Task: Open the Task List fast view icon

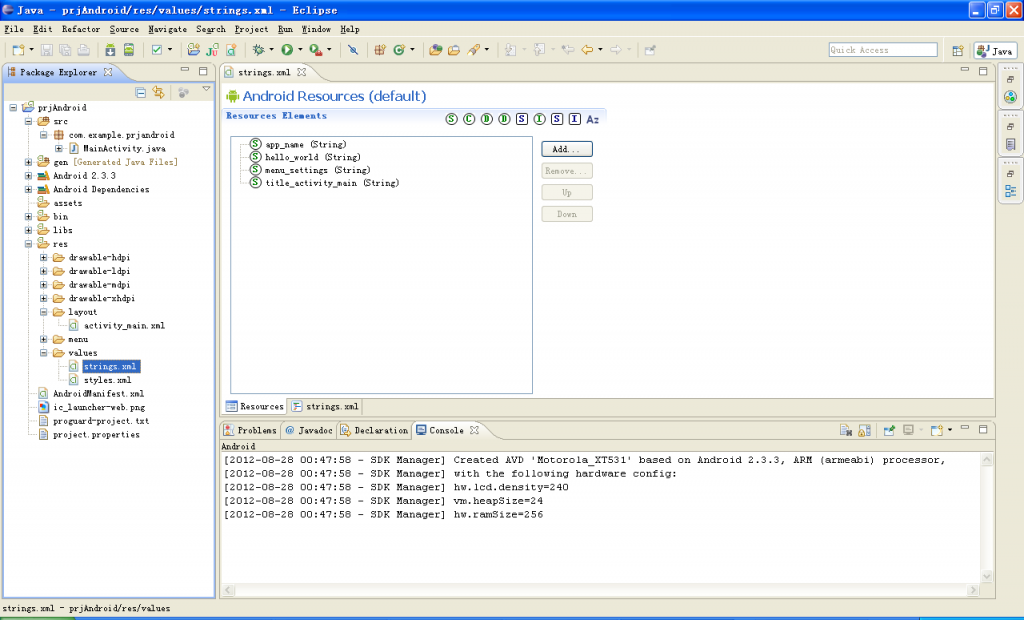Action: [1010, 144]
